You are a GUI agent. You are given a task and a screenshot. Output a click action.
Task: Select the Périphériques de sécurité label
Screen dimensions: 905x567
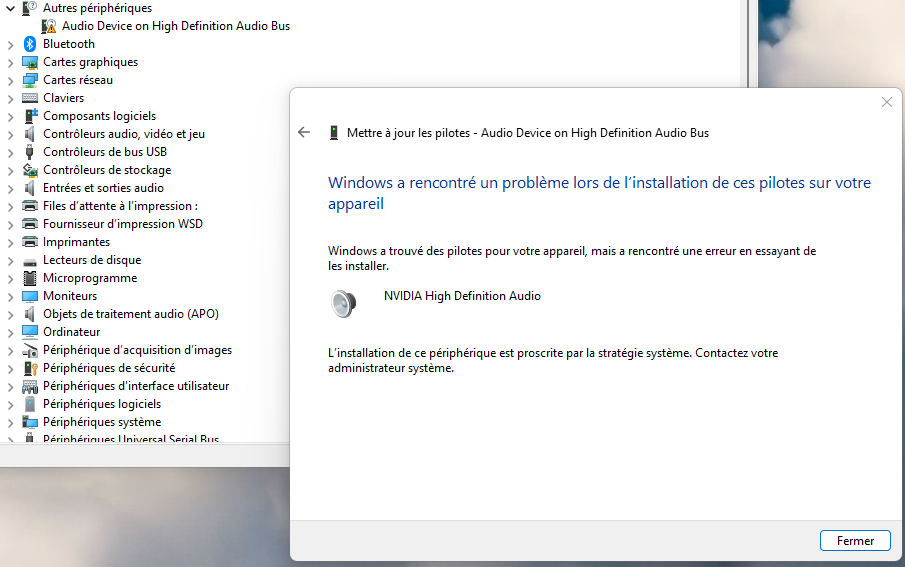[x=109, y=368]
